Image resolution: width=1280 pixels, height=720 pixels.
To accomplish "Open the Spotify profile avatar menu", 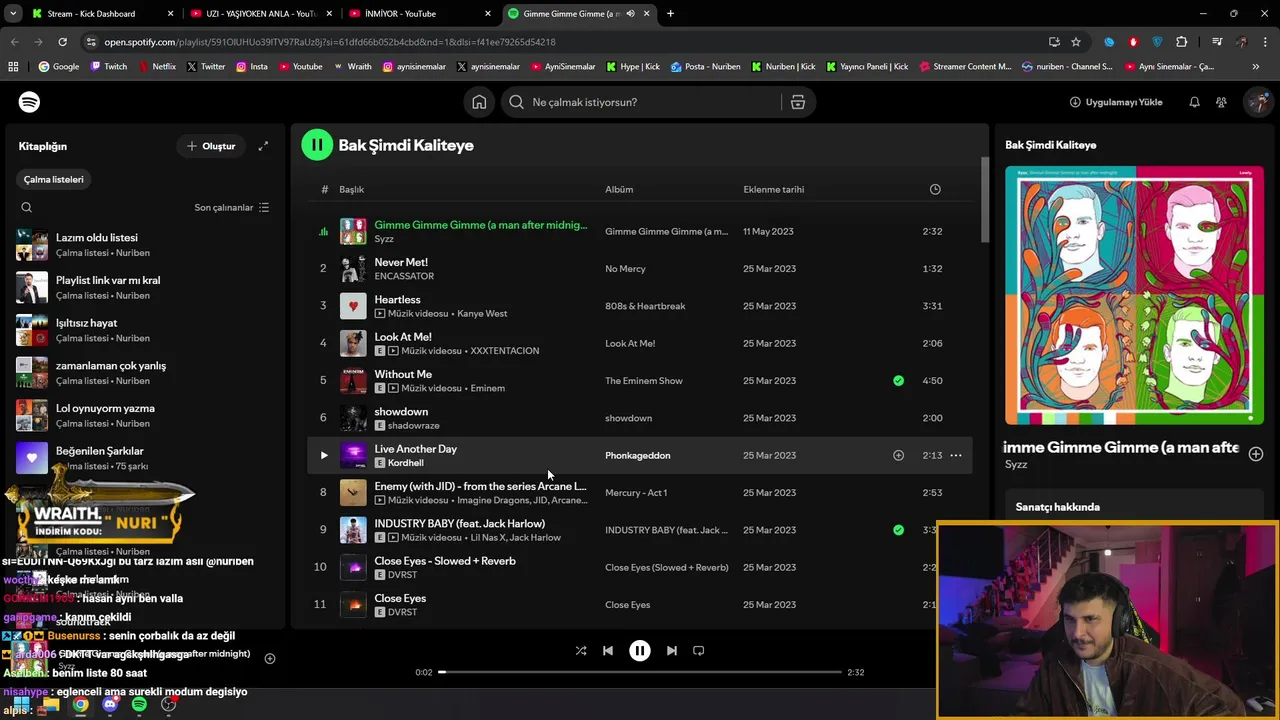I will click(1258, 102).
